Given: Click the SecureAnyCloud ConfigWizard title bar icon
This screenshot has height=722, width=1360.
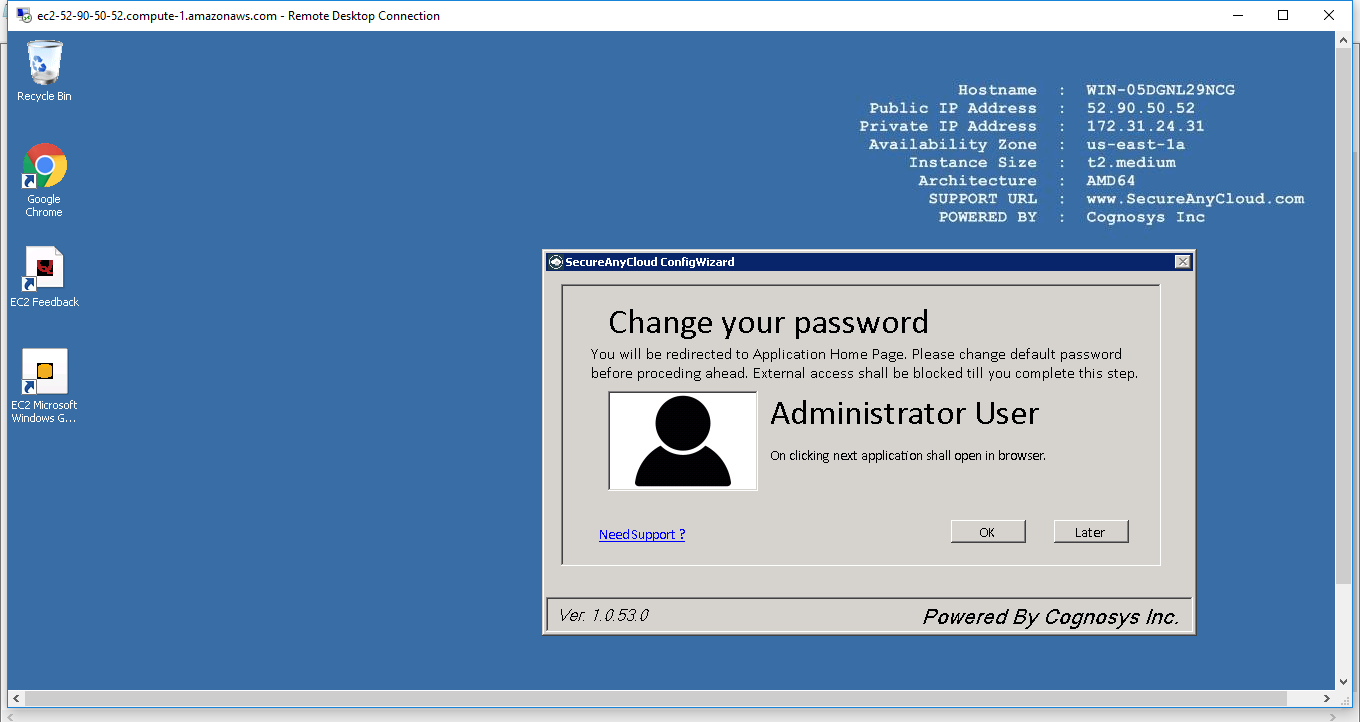Looking at the screenshot, I should 556,262.
